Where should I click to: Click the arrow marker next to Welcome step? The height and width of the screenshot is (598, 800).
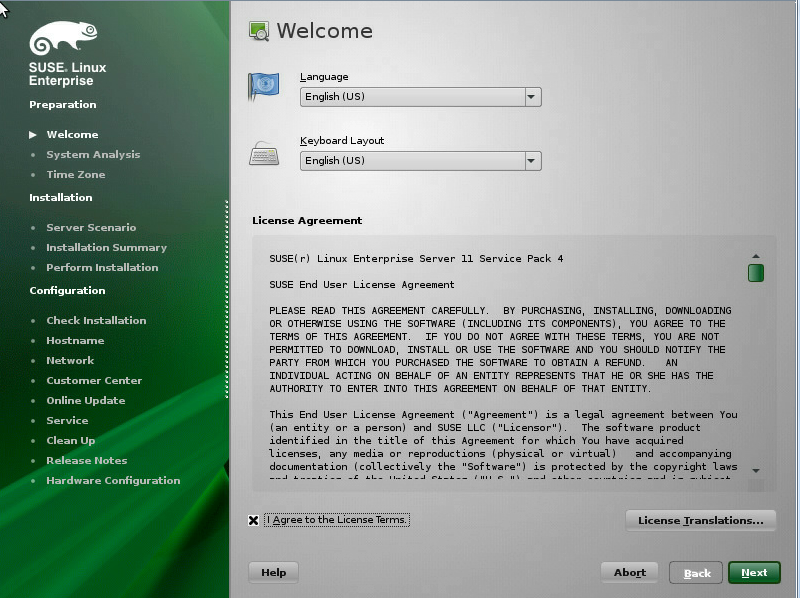(33, 135)
